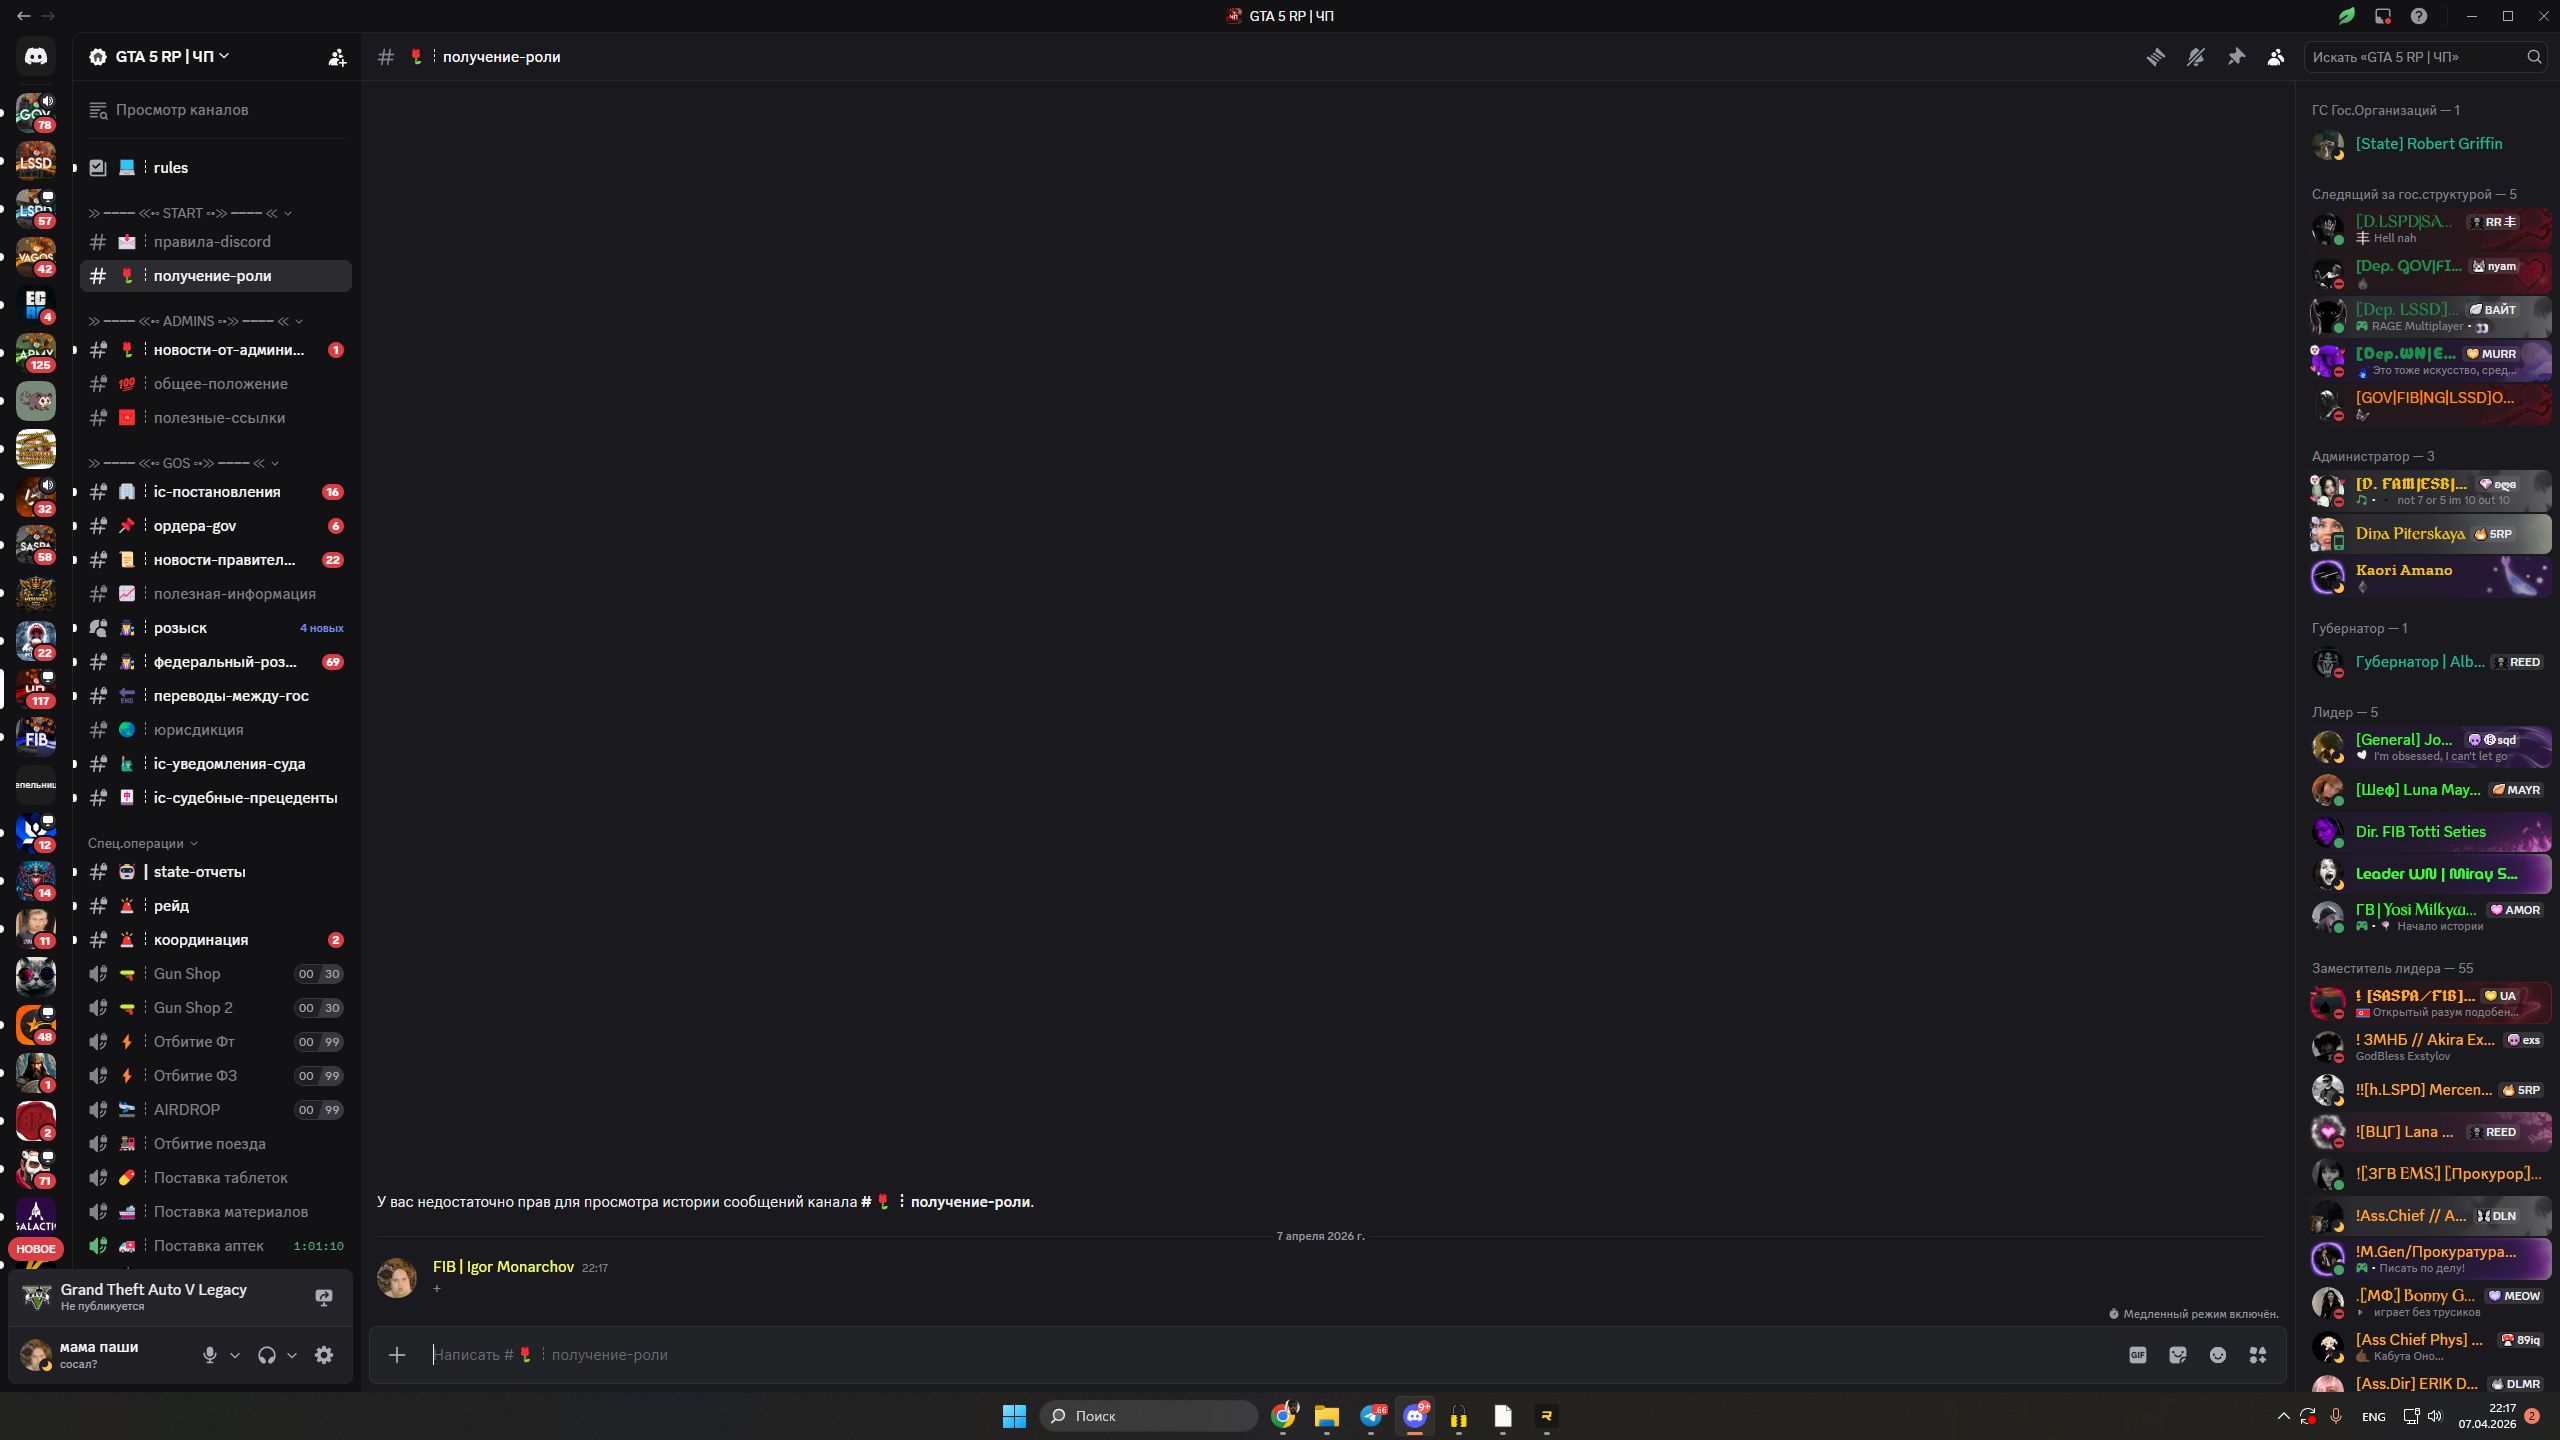Open the розыск channel
2560x1440 pixels.
point(180,628)
